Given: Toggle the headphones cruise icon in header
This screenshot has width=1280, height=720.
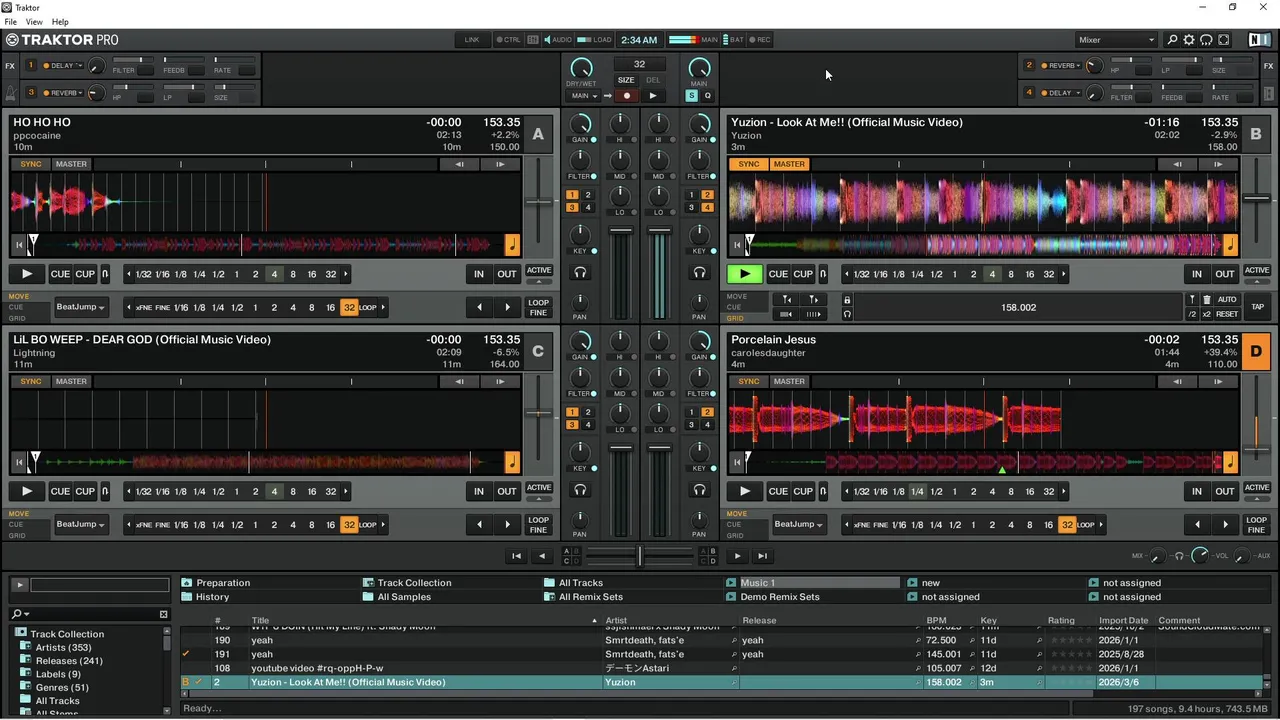Looking at the screenshot, I should [x=1206, y=40].
